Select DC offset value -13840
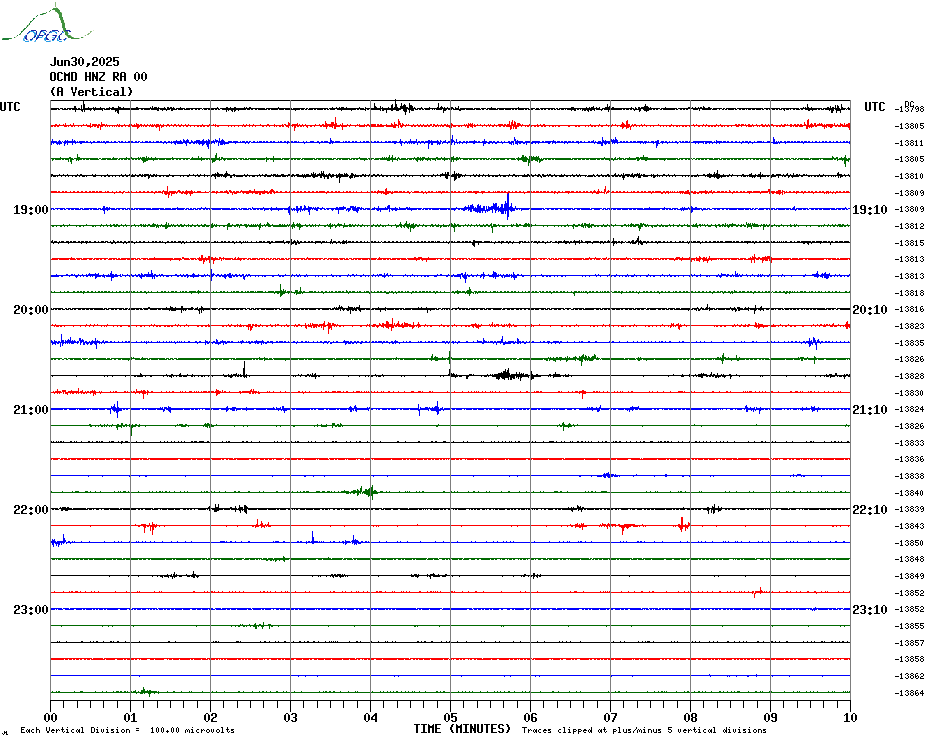 pyautogui.click(x=910, y=493)
